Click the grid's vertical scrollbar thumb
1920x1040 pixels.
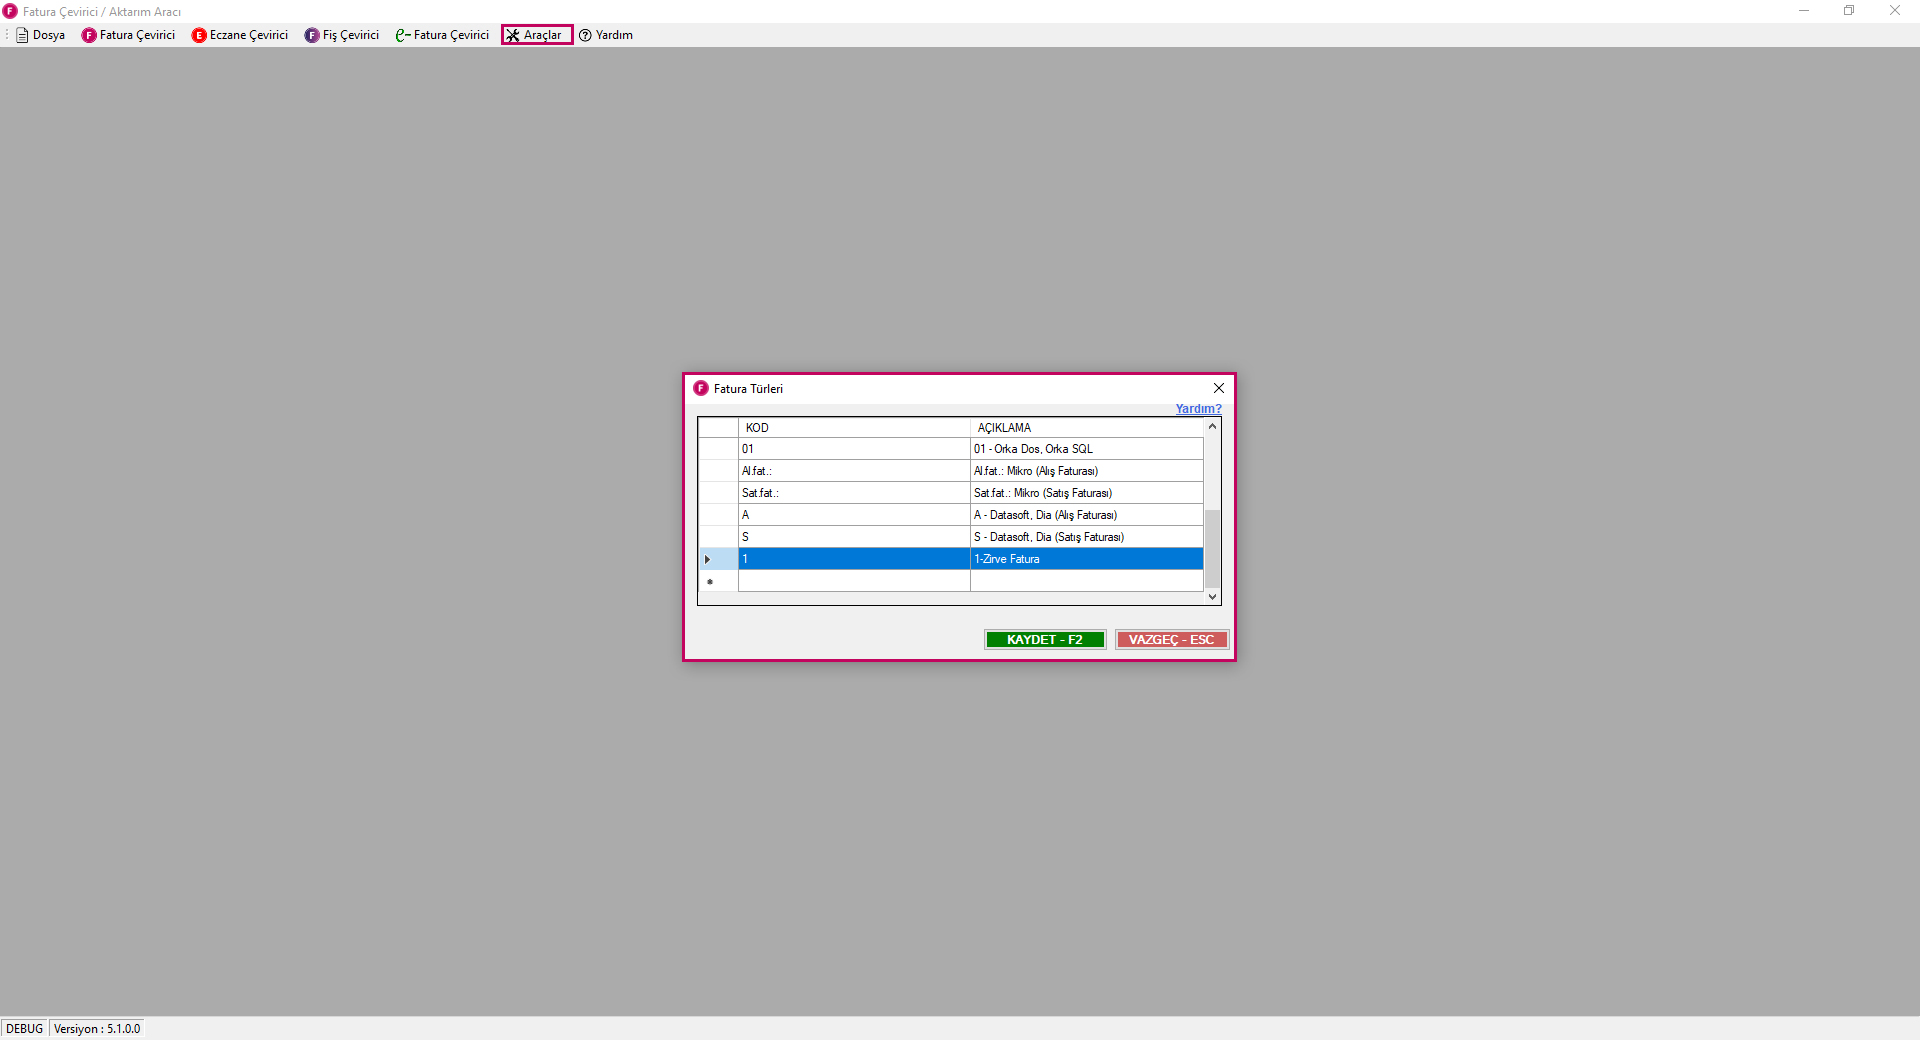click(x=1212, y=548)
